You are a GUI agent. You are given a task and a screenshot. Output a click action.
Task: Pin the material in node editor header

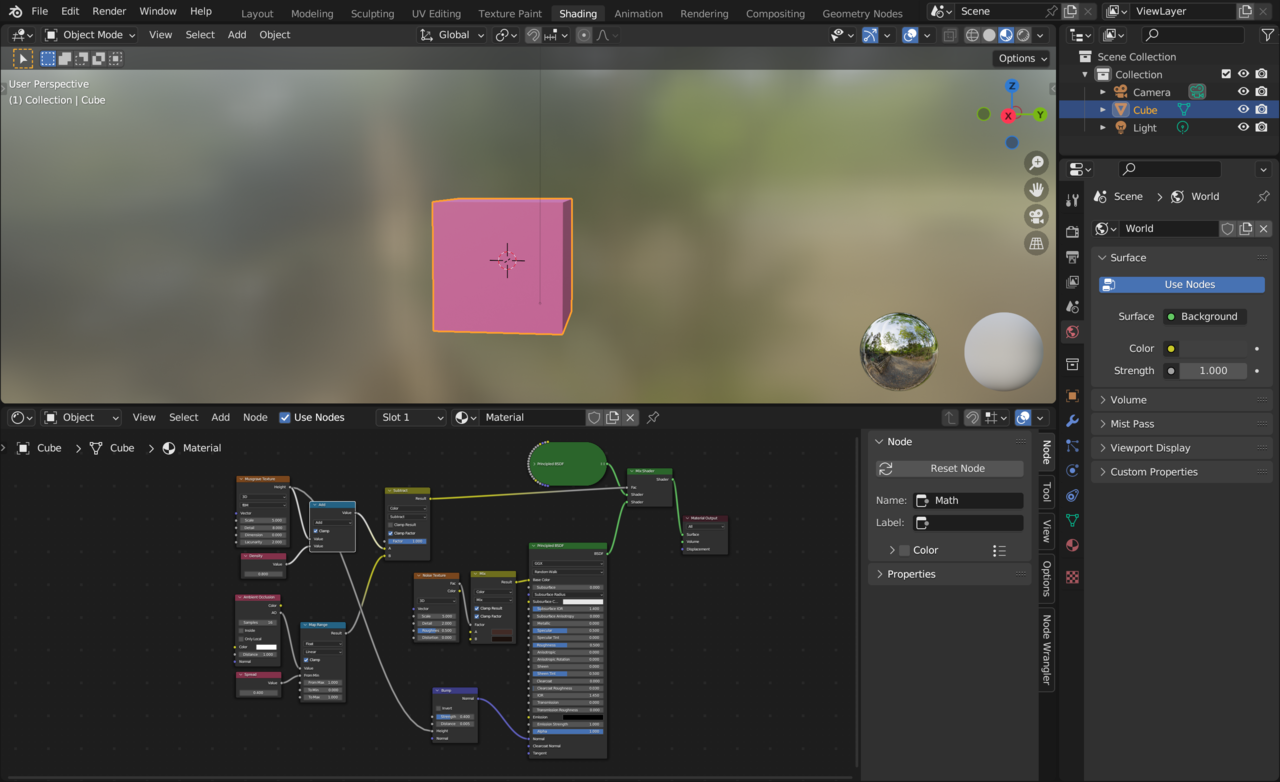click(653, 417)
